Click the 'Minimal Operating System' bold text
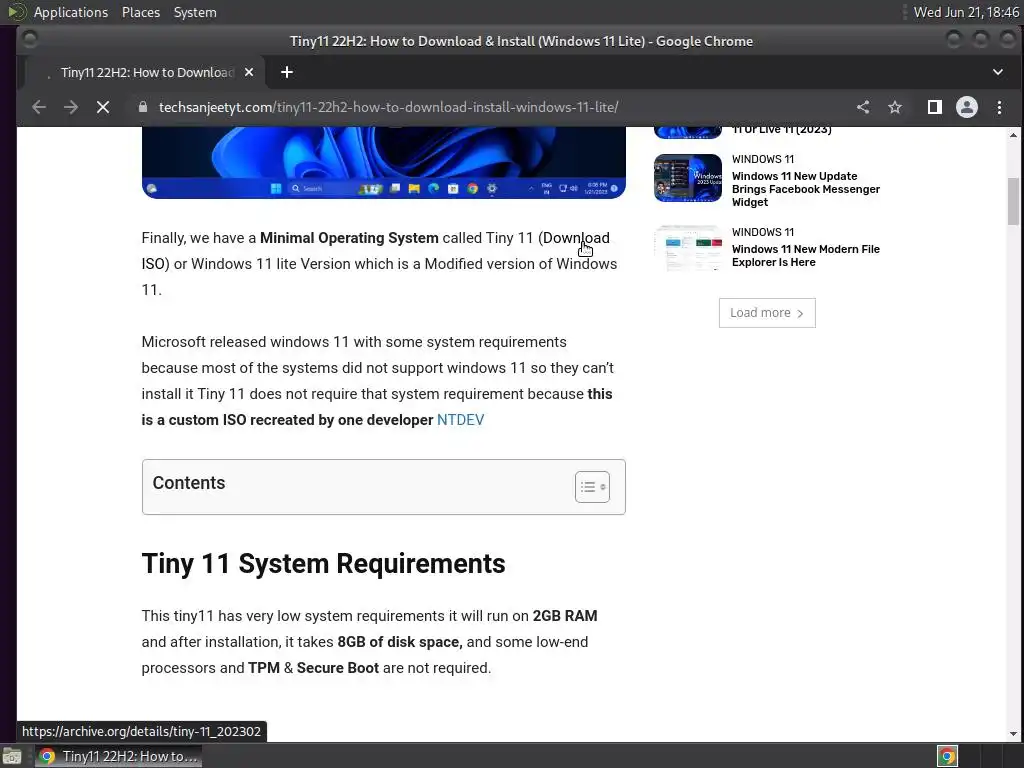 click(349, 238)
